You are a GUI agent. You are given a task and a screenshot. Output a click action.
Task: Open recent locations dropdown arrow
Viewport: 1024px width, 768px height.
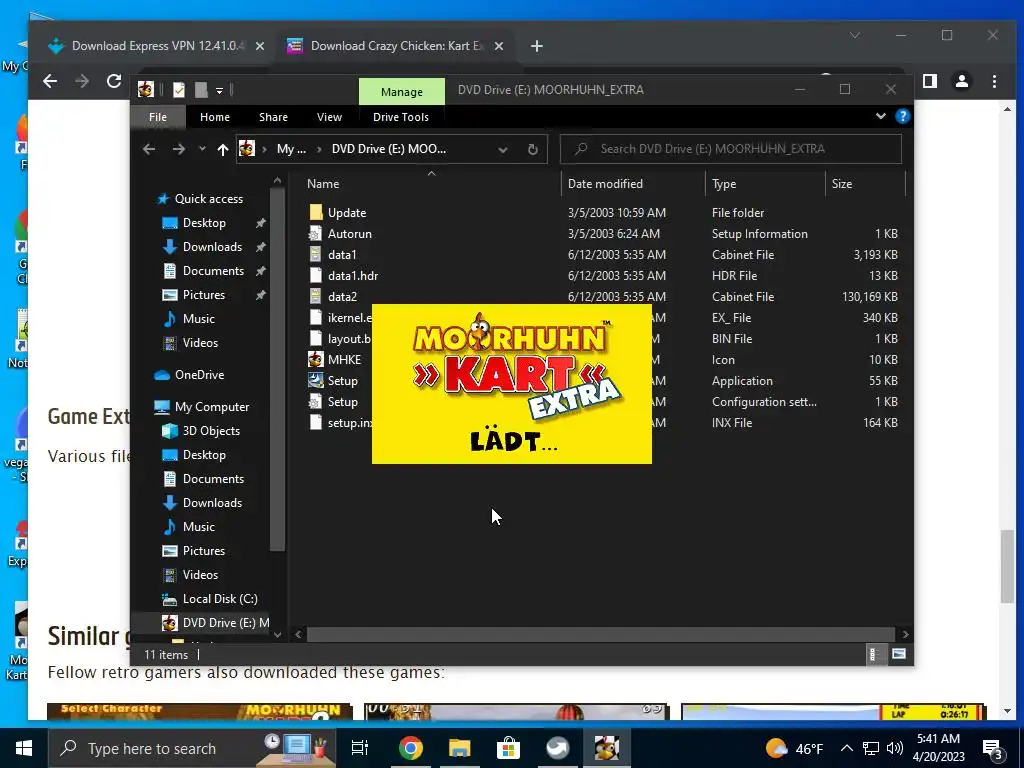(202, 149)
